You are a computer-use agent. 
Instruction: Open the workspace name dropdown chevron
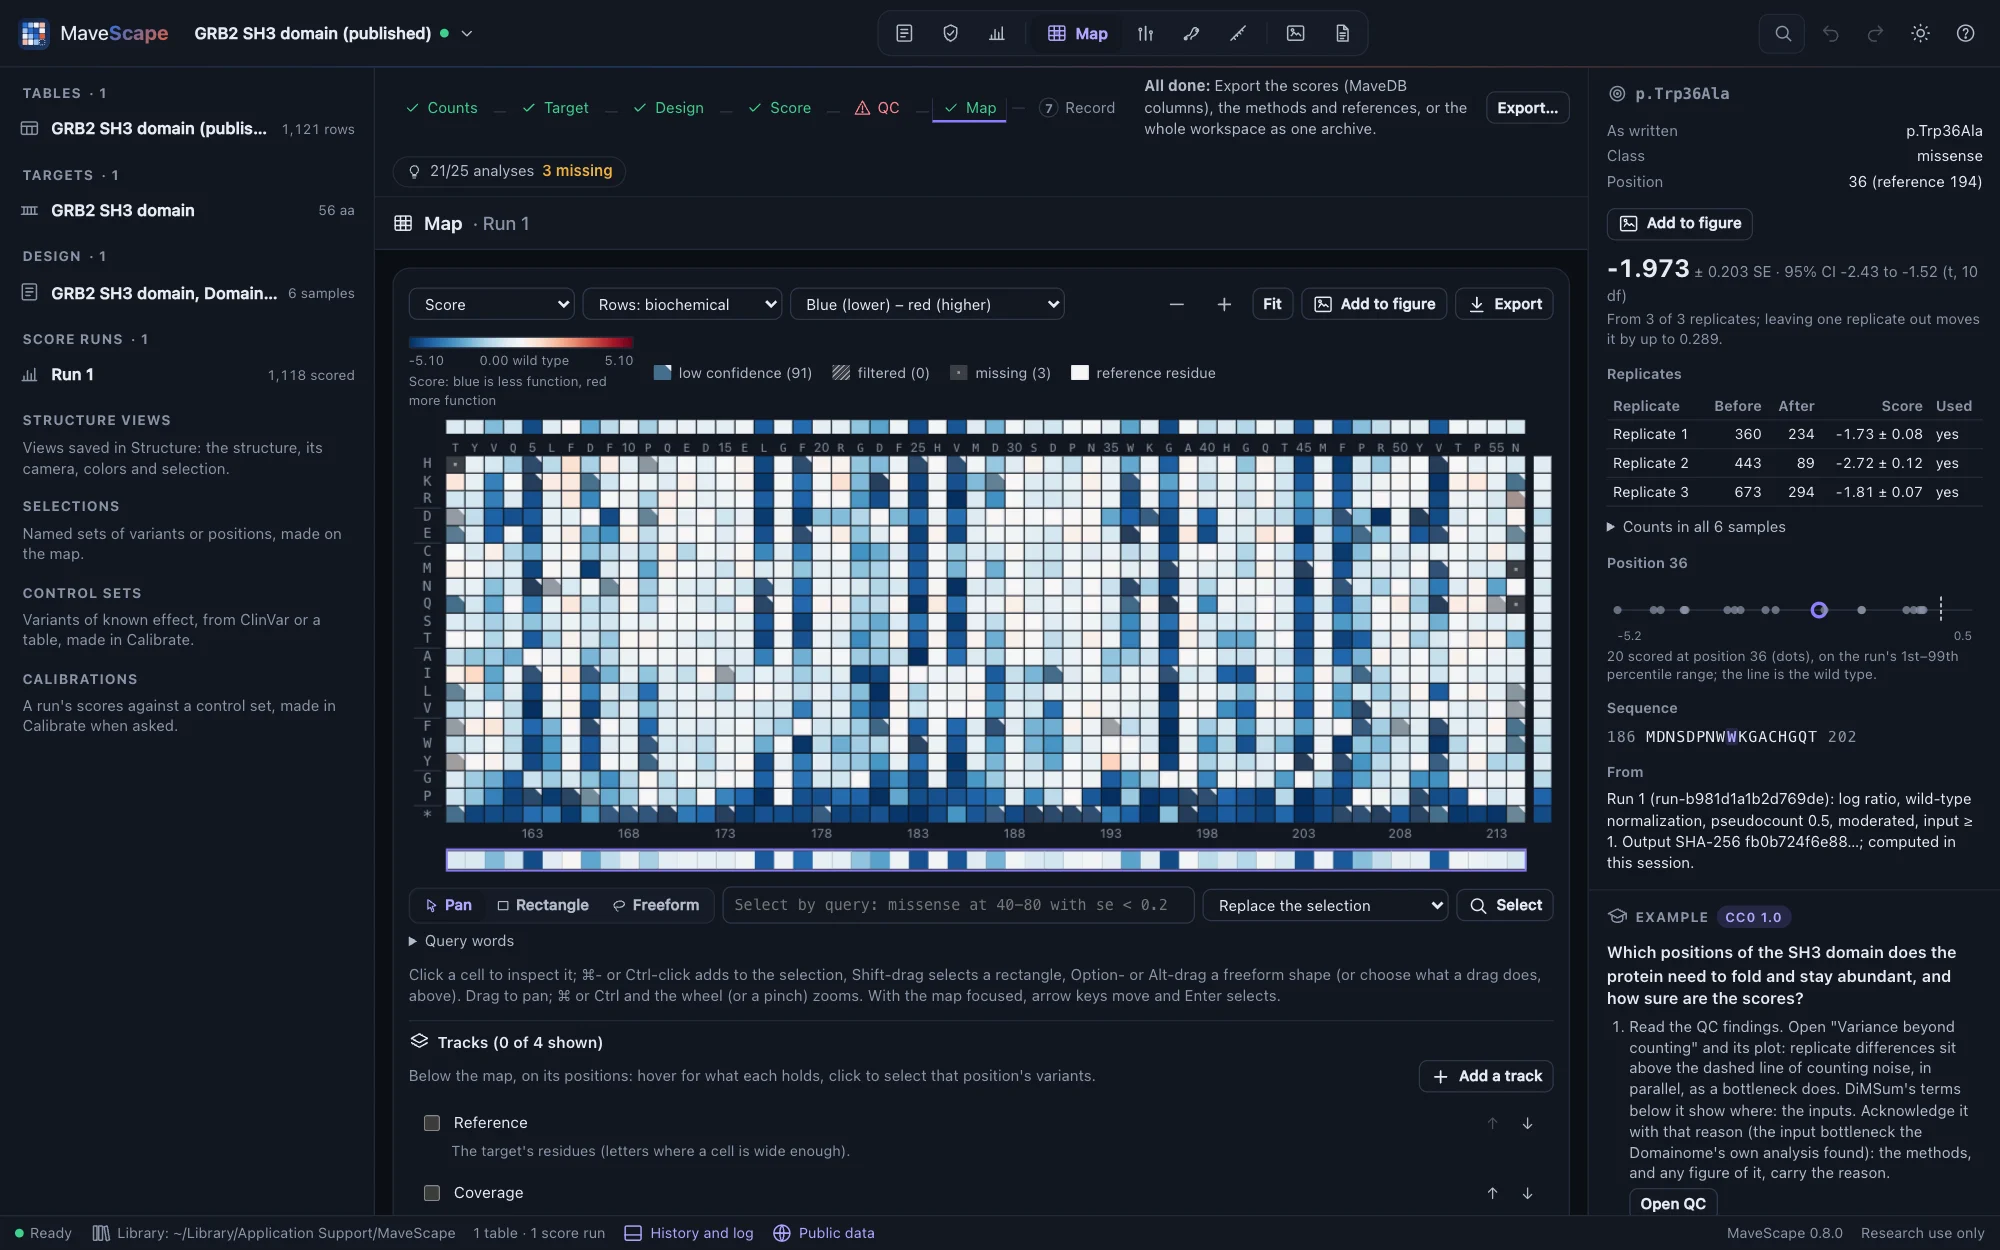(x=466, y=33)
